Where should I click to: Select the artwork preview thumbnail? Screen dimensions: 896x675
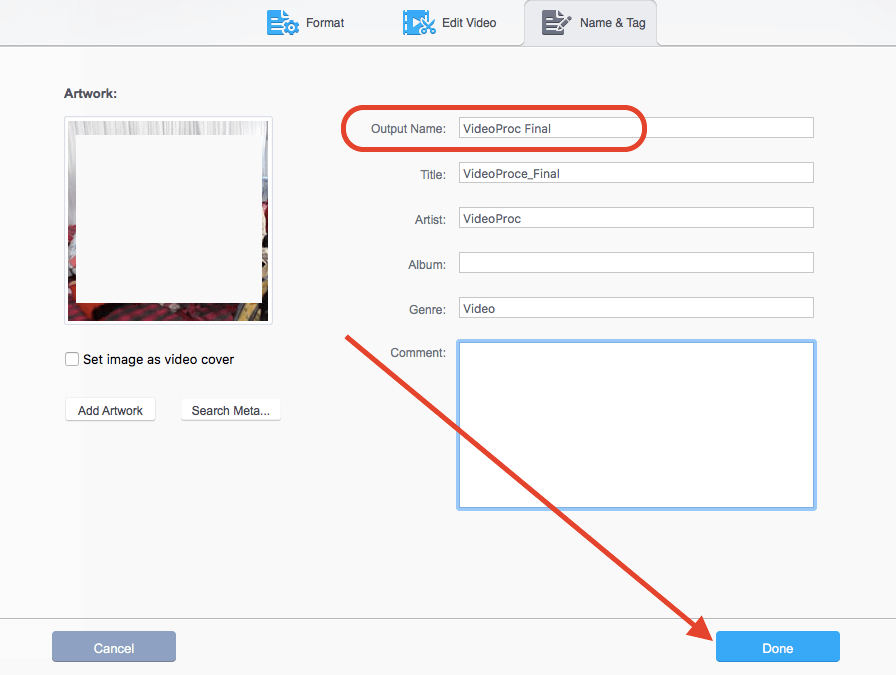click(169, 221)
